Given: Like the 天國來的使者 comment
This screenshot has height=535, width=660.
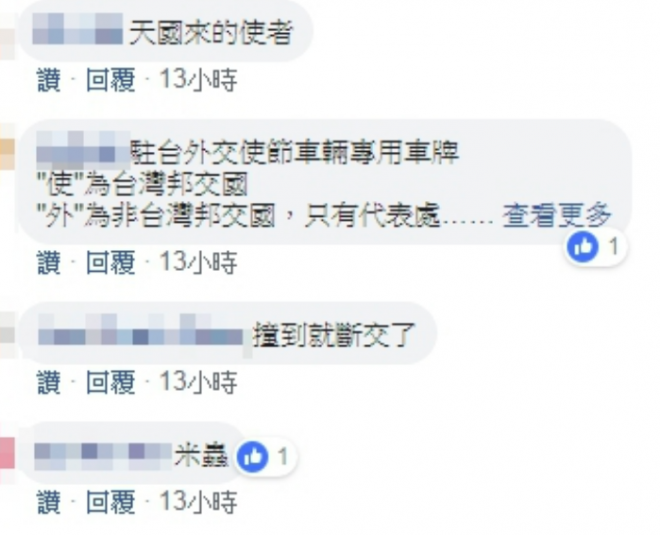Looking at the screenshot, I should [x=49, y=80].
